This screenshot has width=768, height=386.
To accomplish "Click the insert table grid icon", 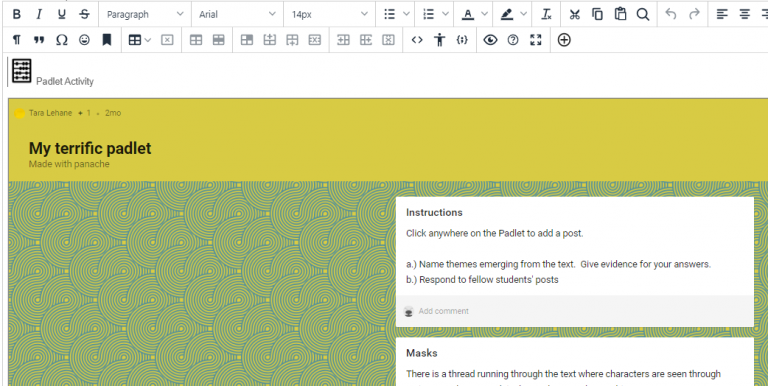I will click(x=135, y=40).
